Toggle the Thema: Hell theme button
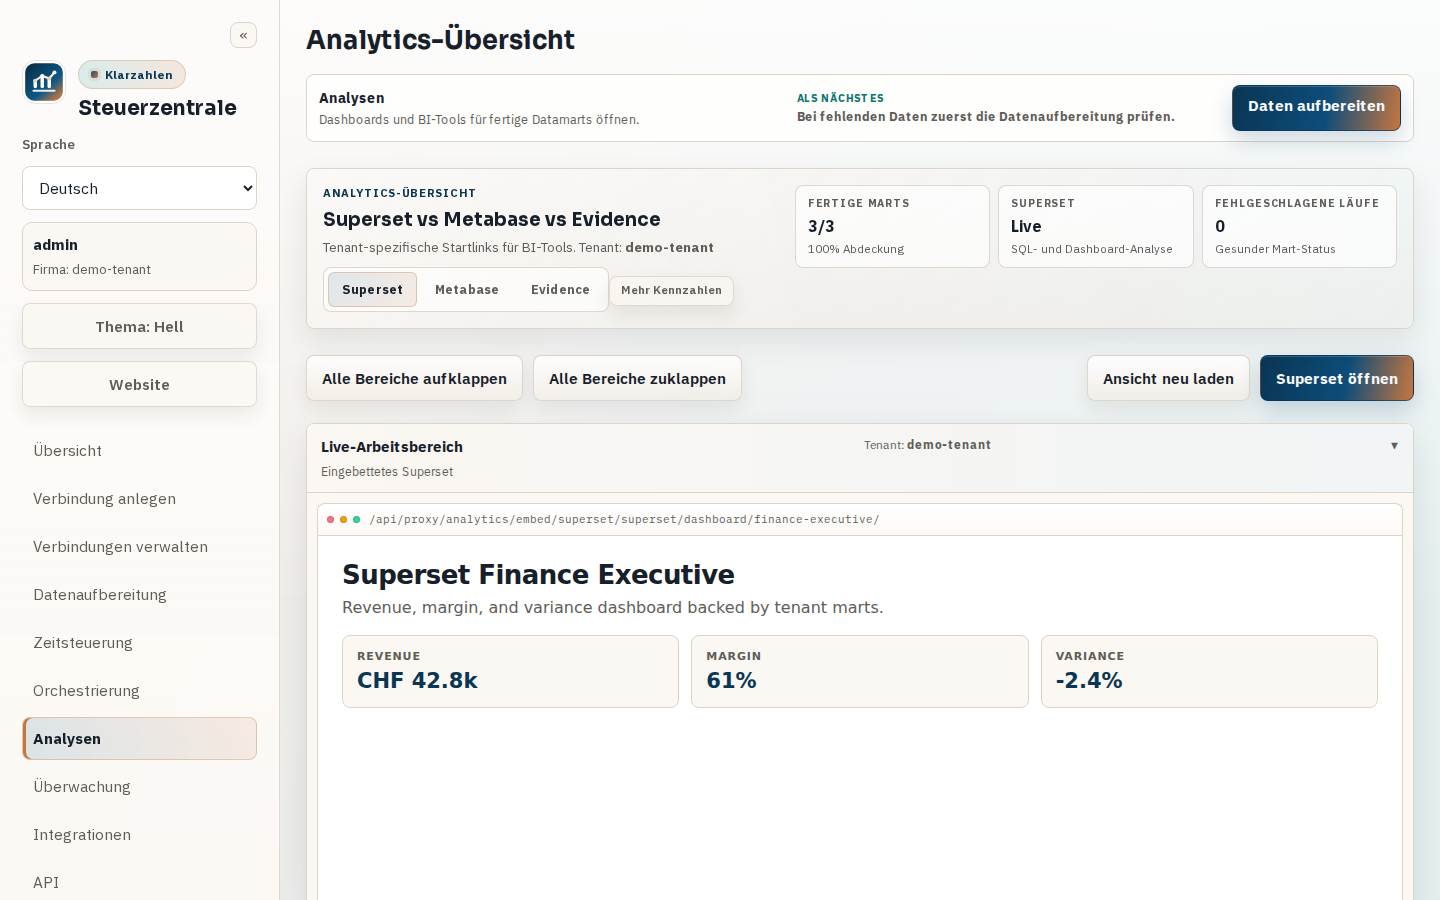 click(x=139, y=326)
